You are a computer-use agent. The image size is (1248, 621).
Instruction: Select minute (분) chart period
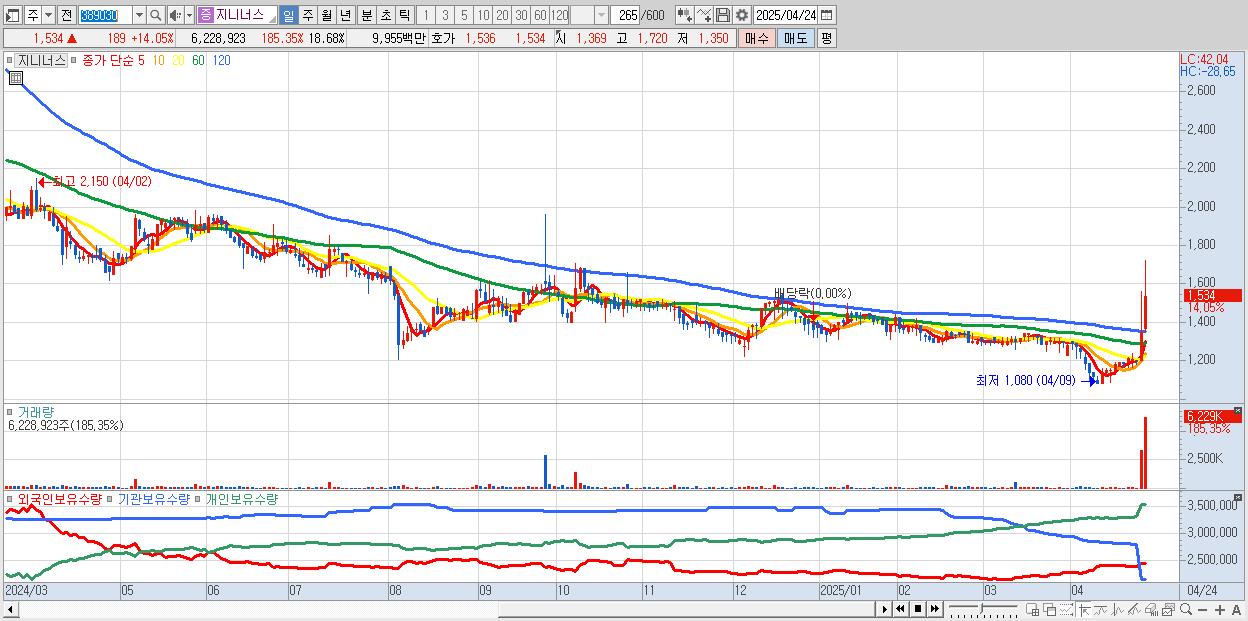[x=366, y=15]
